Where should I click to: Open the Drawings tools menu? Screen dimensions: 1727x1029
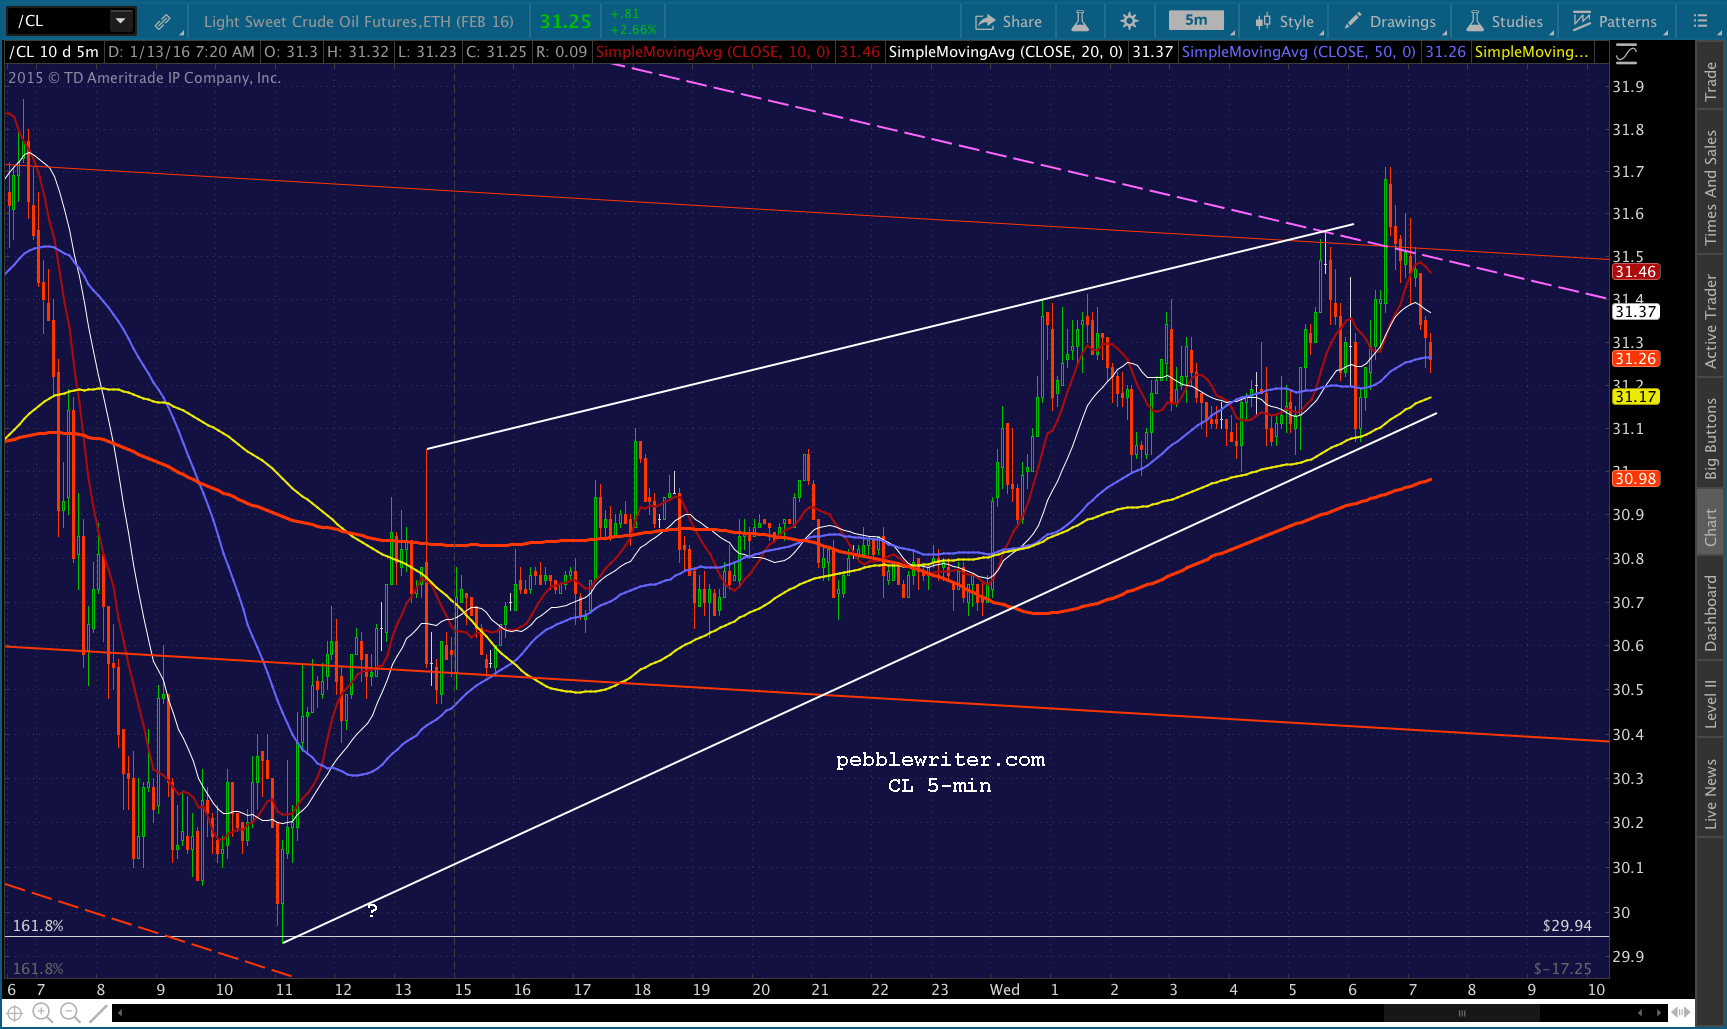pos(1390,21)
